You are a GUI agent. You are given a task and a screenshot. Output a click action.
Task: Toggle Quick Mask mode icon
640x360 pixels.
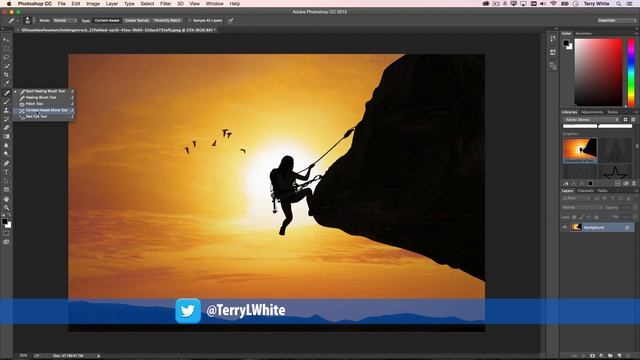pyautogui.click(x=6, y=233)
